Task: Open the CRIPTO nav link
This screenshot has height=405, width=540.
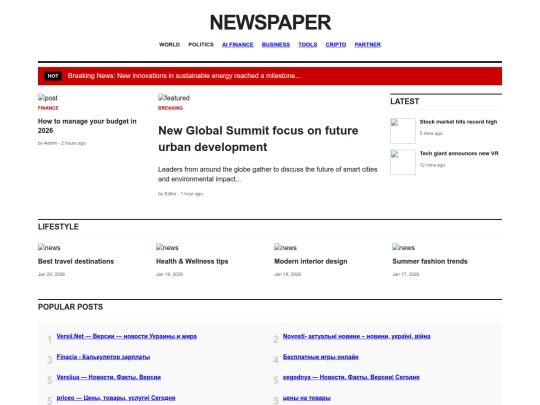Action: click(x=336, y=44)
